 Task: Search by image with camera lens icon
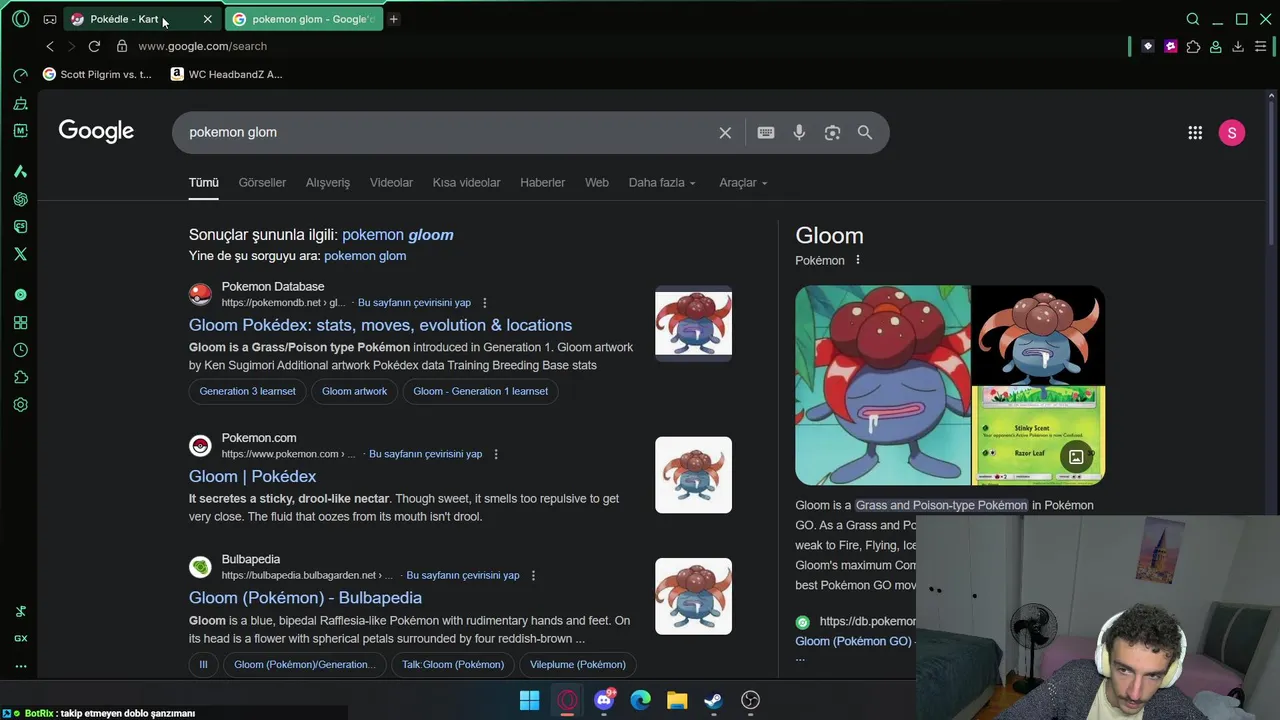click(x=832, y=133)
